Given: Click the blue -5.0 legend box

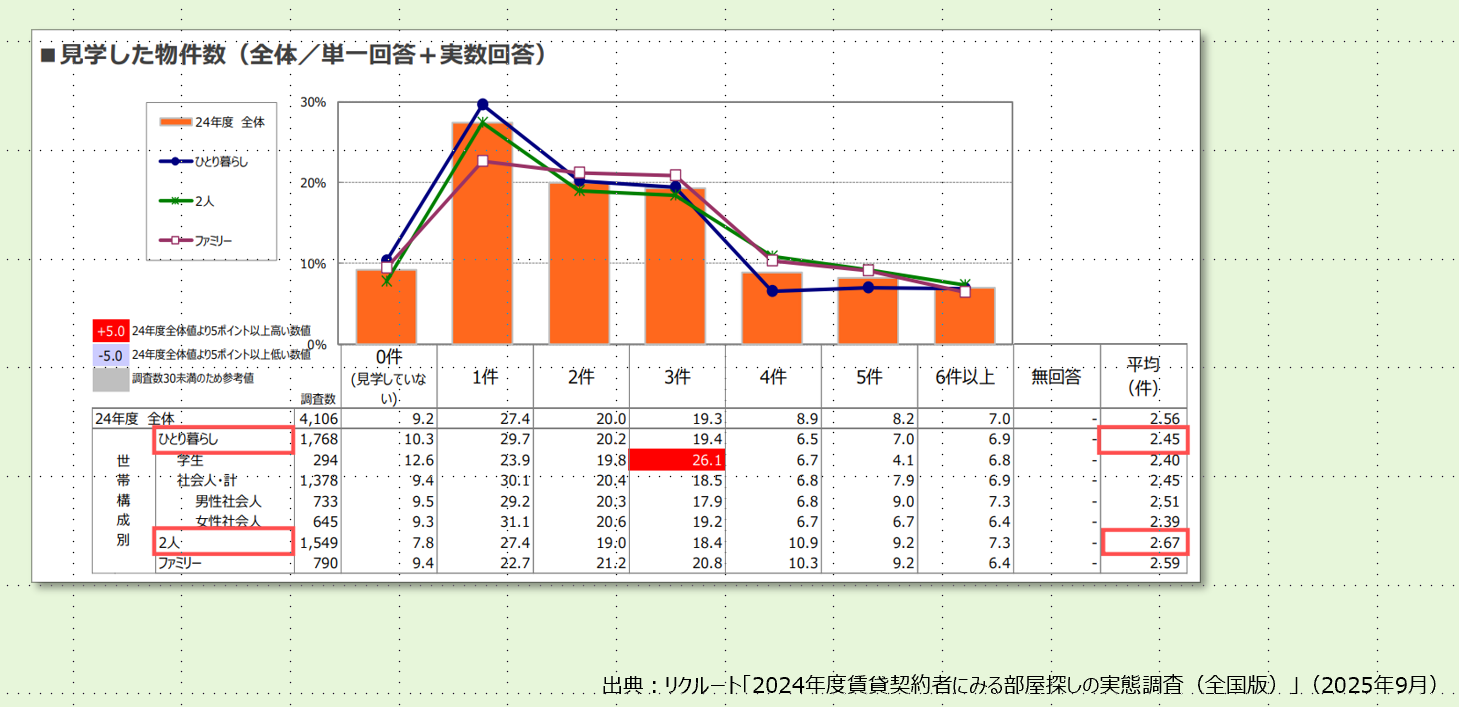Looking at the screenshot, I should 111,354.
